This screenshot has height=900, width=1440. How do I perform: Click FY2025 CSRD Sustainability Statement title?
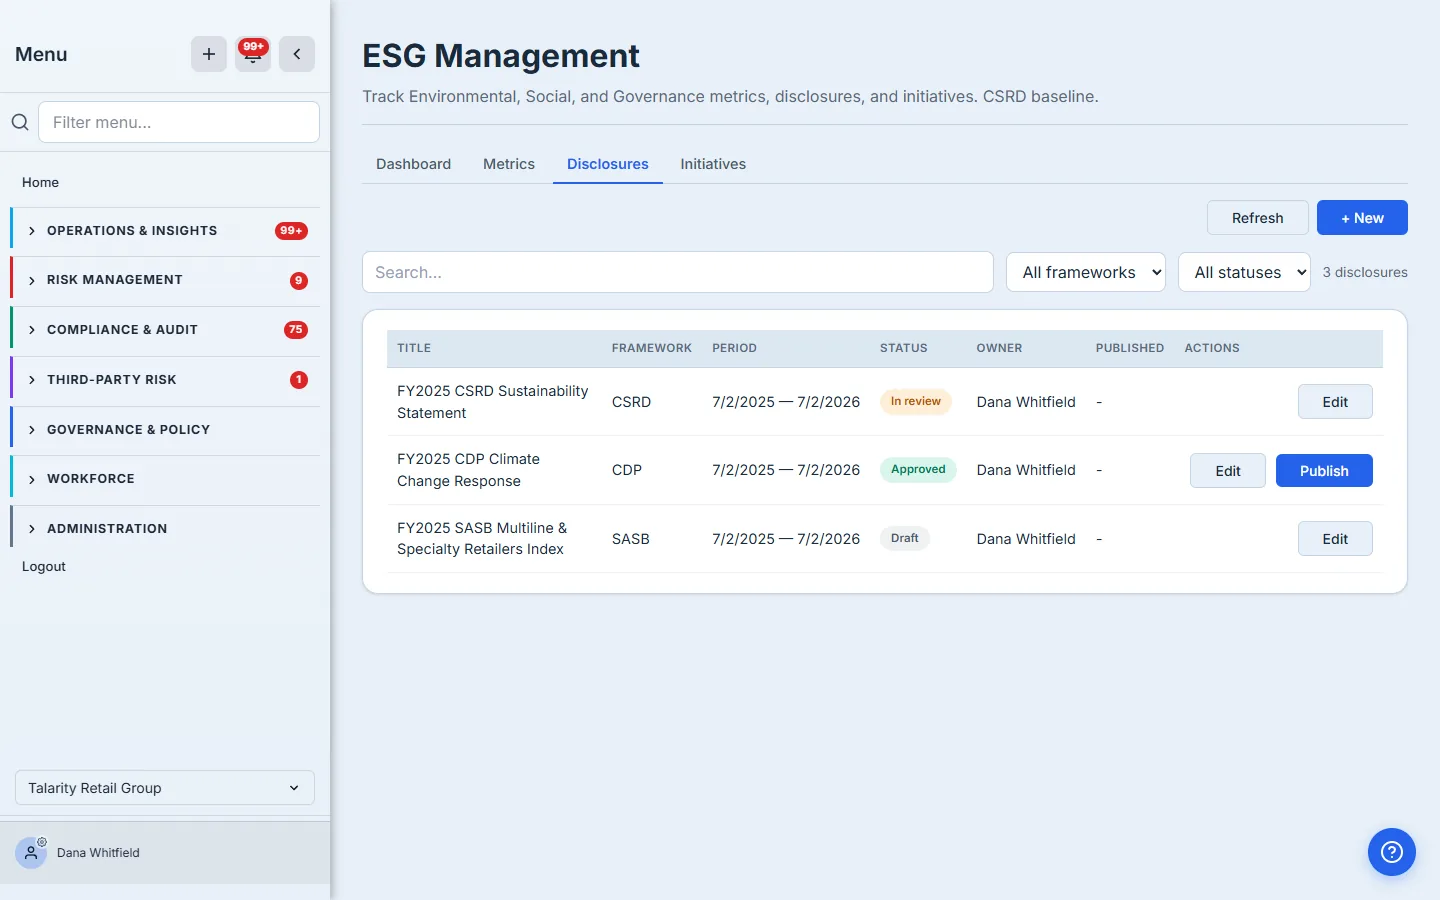(x=492, y=402)
